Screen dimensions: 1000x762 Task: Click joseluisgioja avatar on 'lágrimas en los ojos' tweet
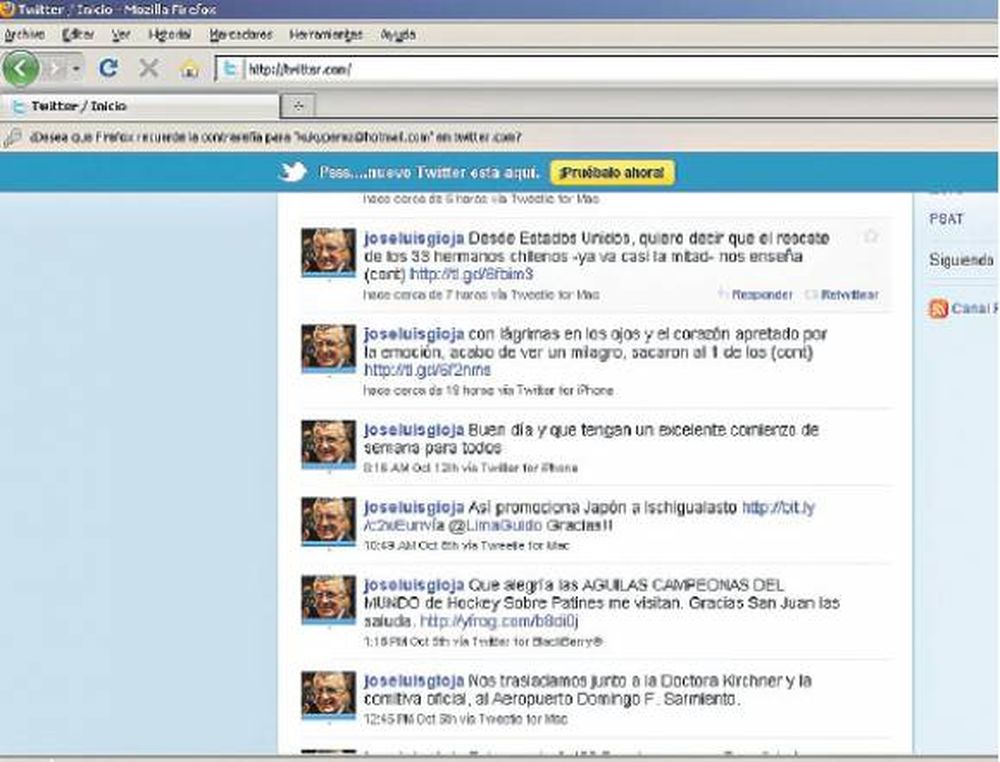328,349
